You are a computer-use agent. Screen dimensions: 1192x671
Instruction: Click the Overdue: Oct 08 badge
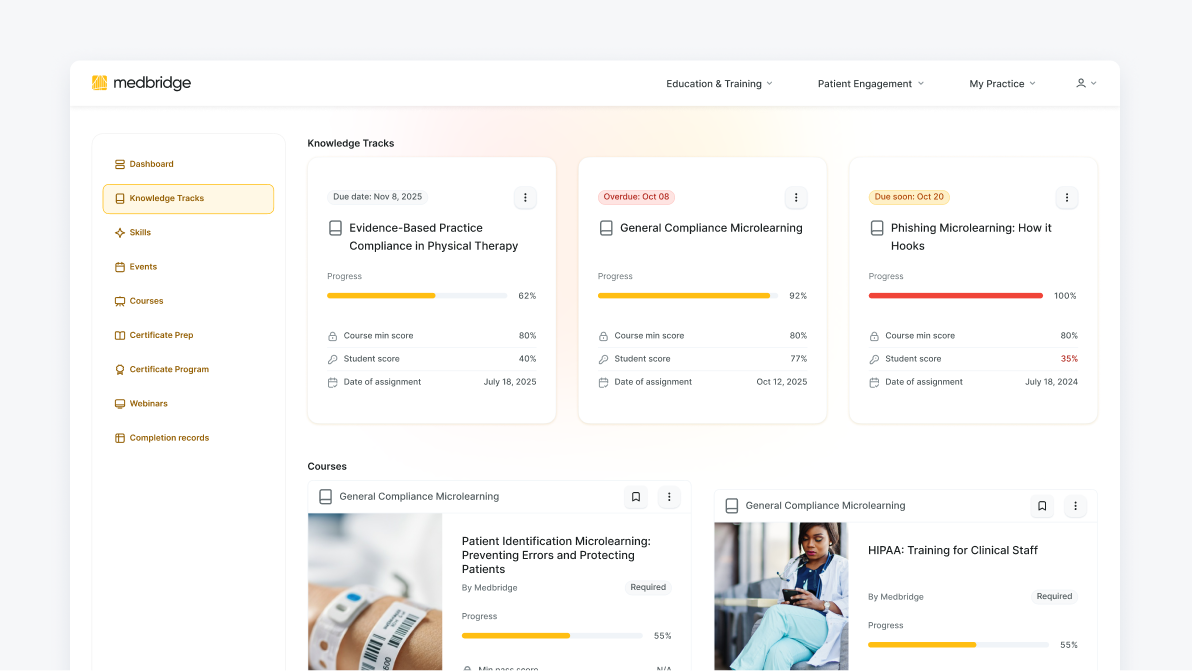[x=636, y=197]
